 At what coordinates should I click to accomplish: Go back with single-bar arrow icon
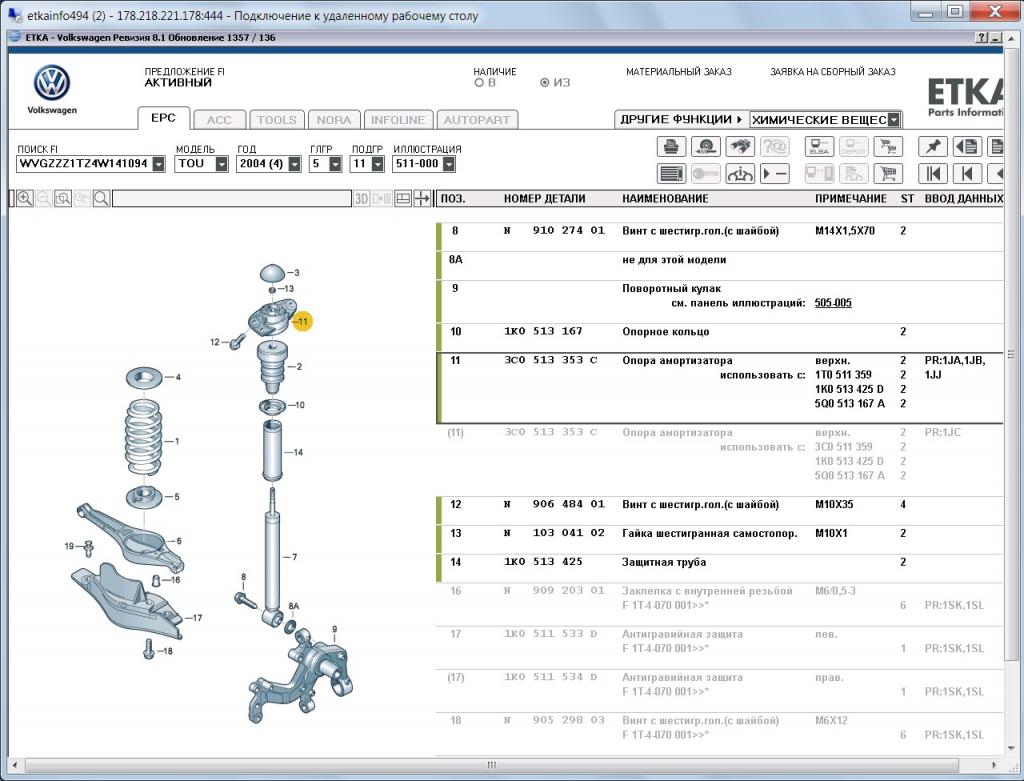pos(967,174)
